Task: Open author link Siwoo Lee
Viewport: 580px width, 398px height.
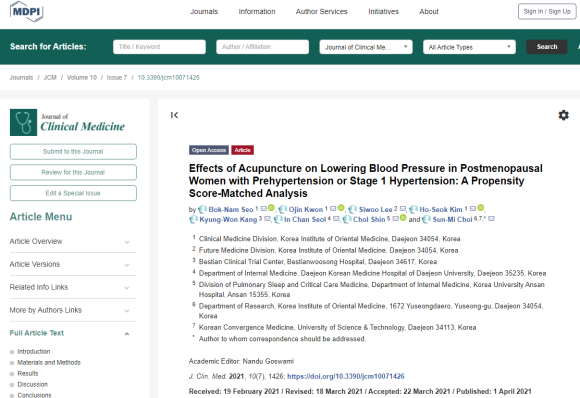Action: click(x=375, y=210)
